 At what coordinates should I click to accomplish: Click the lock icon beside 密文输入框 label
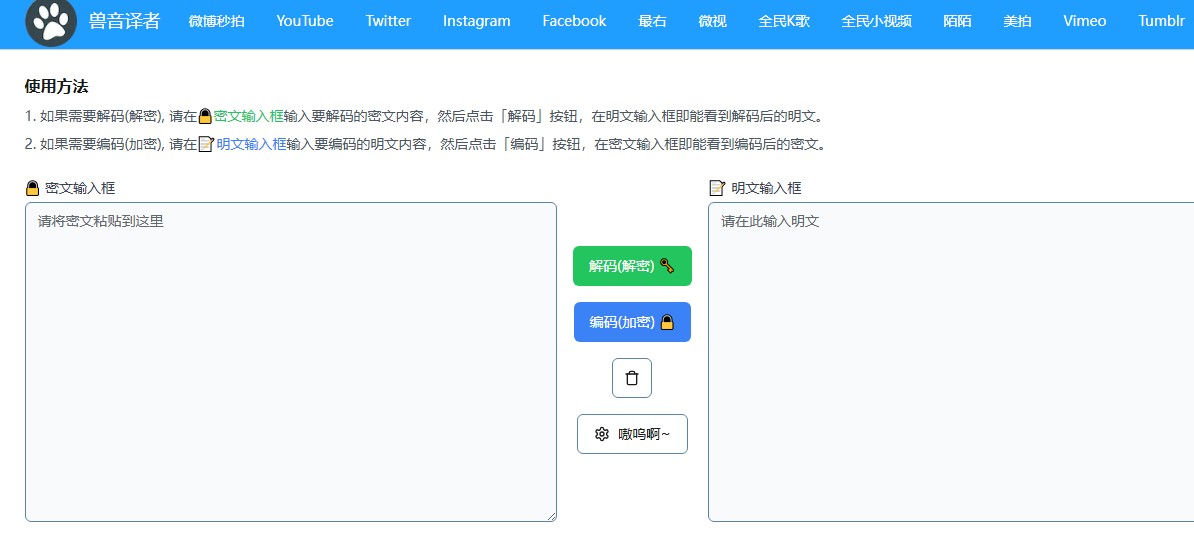coord(32,188)
